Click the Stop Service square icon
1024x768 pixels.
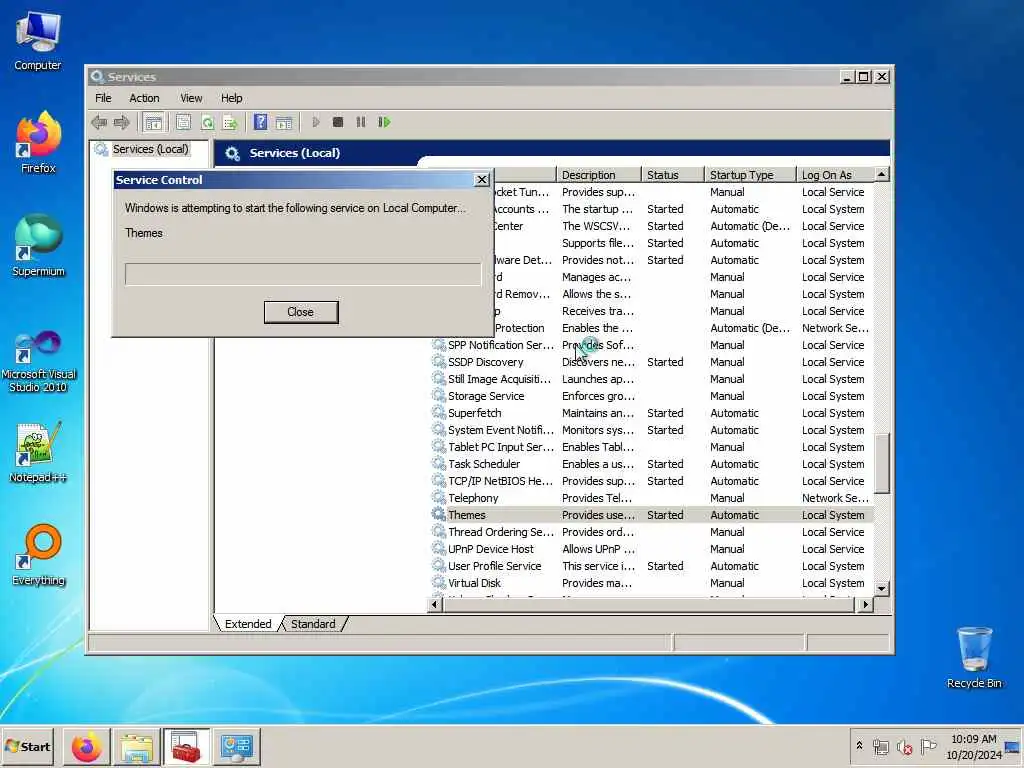click(338, 122)
